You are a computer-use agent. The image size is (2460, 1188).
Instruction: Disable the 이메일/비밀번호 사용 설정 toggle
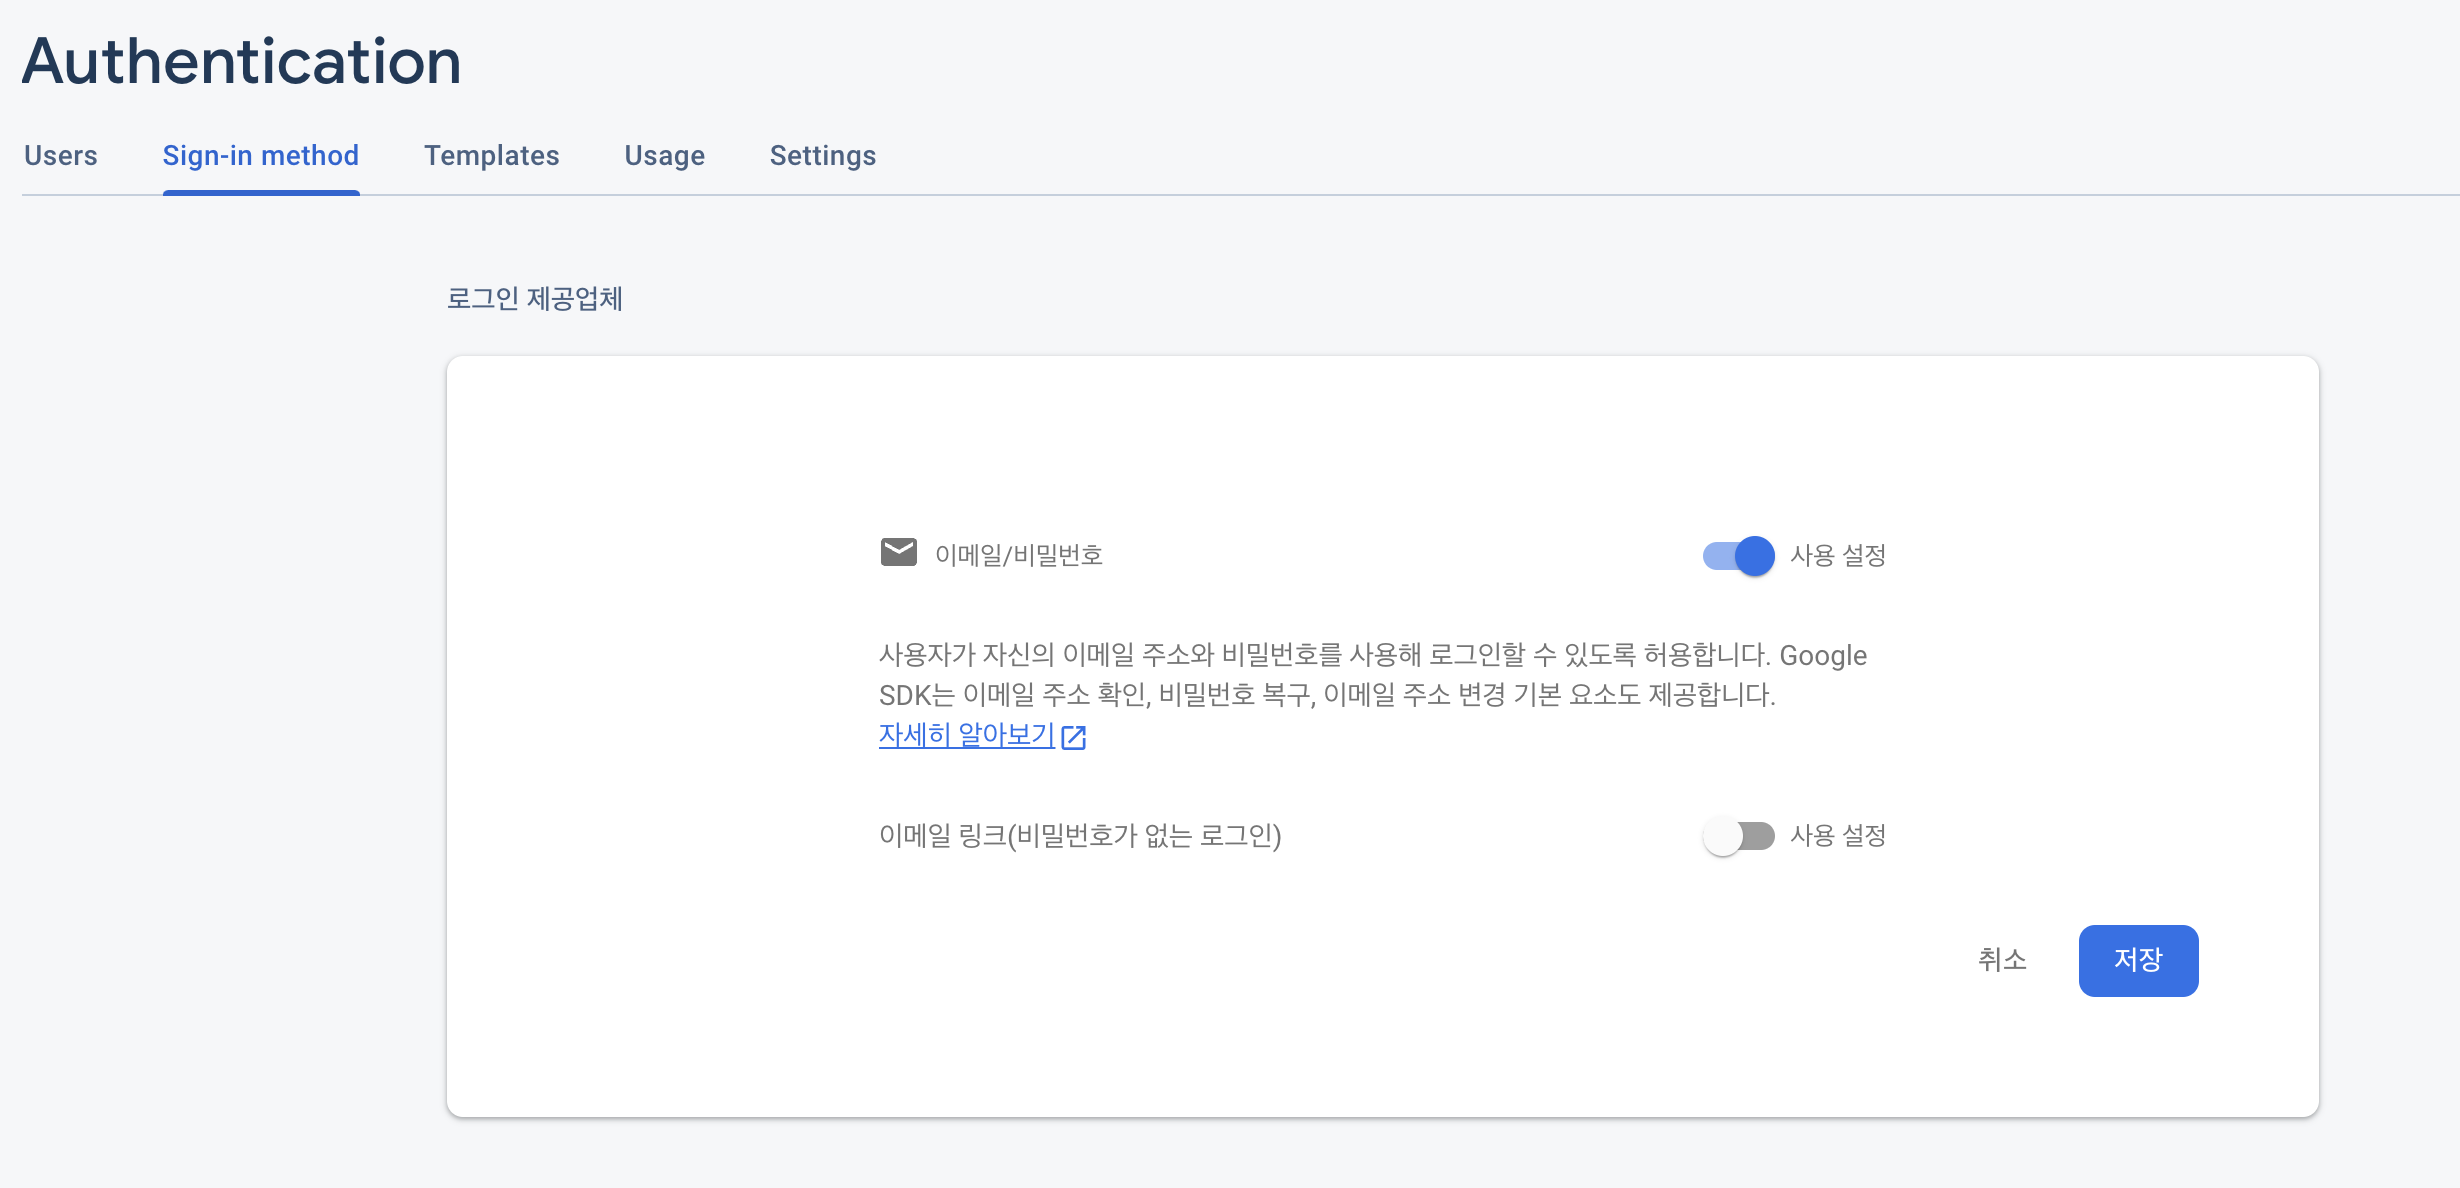click(x=1739, y=555)
